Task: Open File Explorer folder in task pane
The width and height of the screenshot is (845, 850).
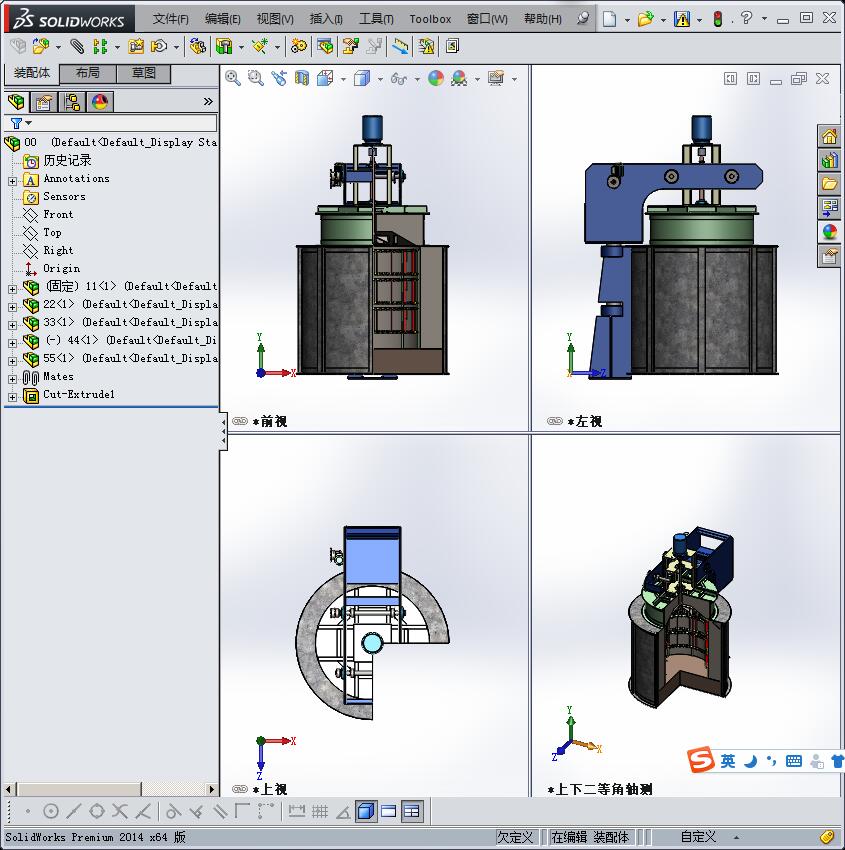Action: click(829, 183)
